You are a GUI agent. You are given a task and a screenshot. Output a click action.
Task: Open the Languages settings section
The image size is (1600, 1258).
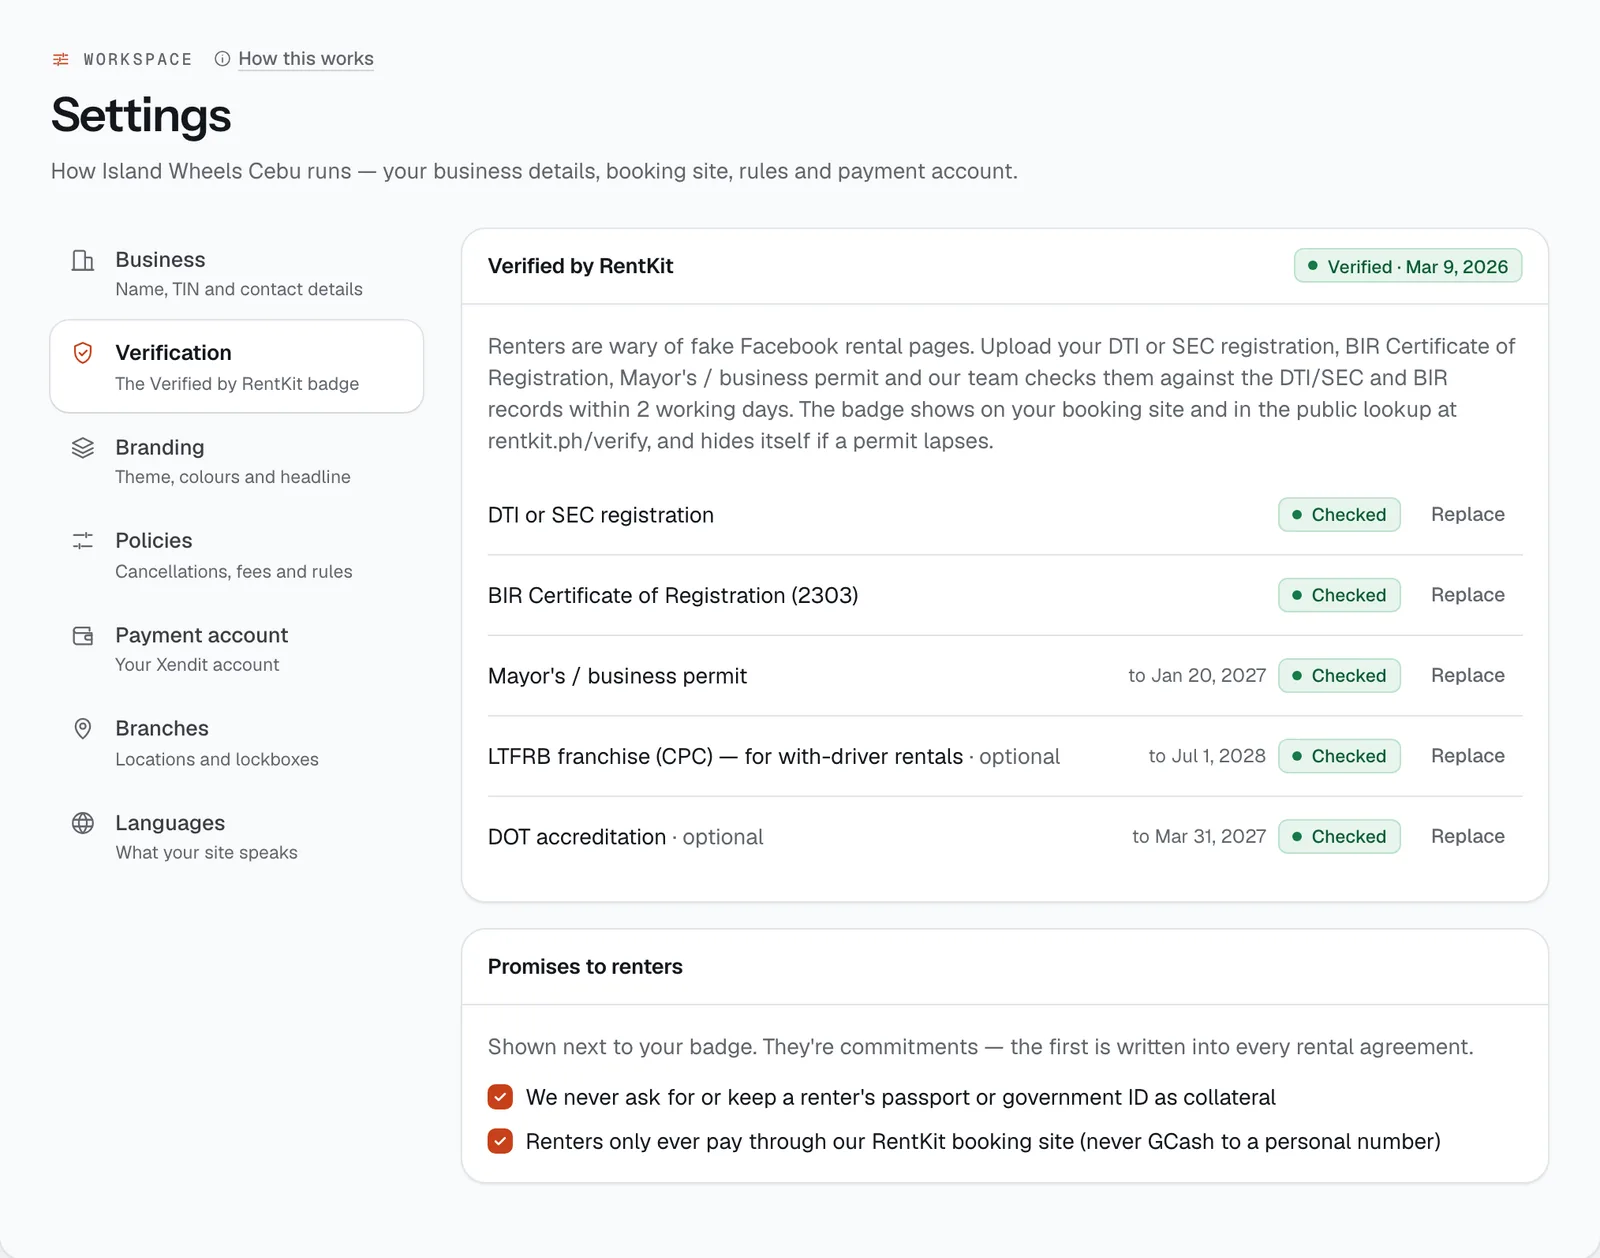click(237, 837)
